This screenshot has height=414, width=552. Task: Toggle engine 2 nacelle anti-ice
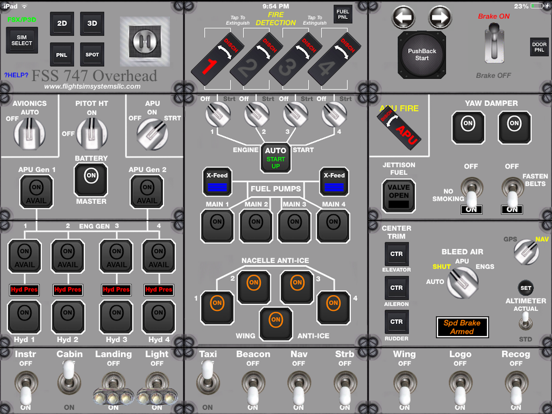254,287
